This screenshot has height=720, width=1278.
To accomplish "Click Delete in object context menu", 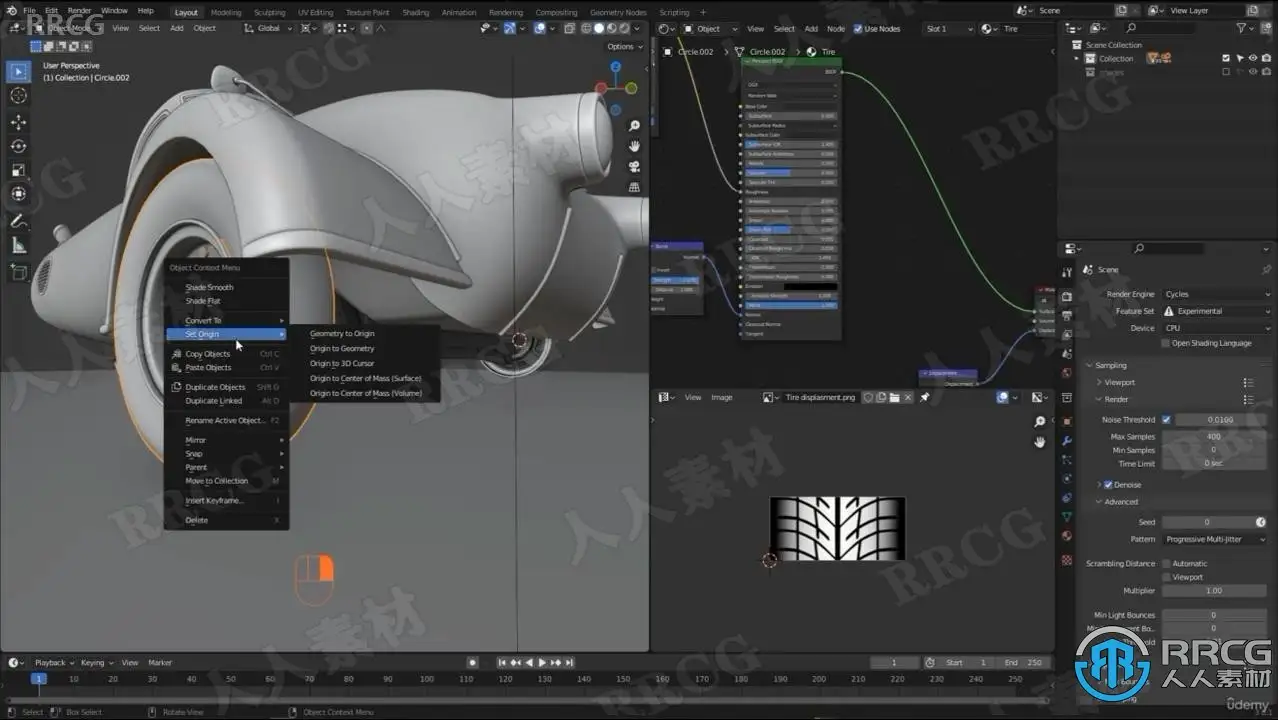I will (x=197, y=520).
